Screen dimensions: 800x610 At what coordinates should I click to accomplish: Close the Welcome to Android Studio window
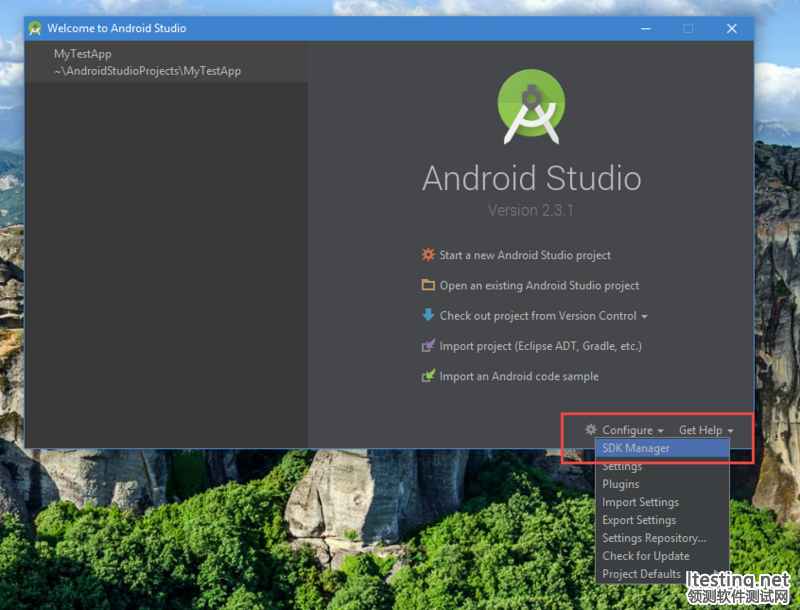point(732,29)
